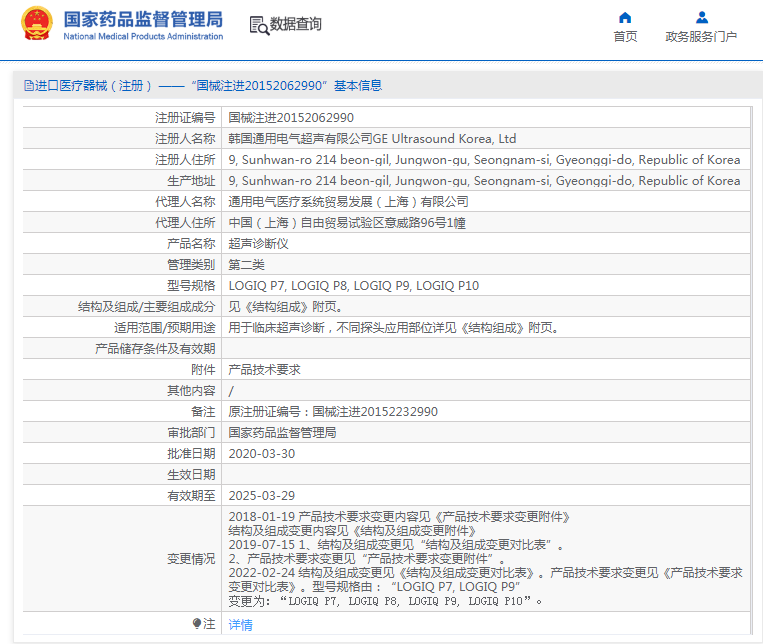
Task: Open the 详情 link
Action: point(240,625)
